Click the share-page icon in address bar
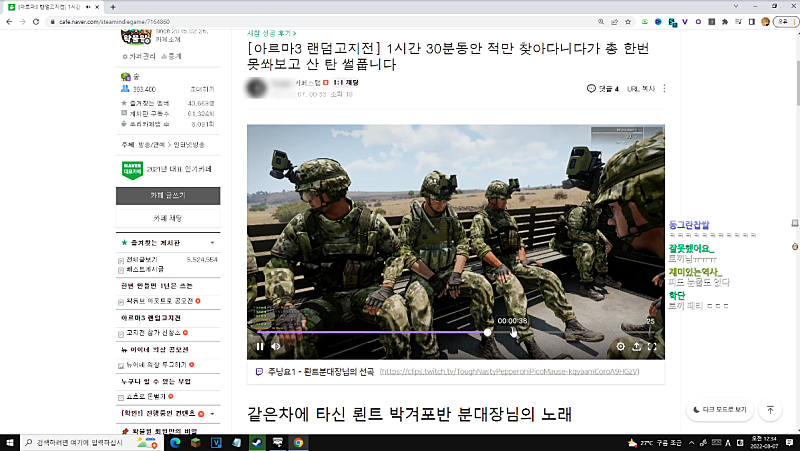Screen dimensions: 800x451 click(614, 21)
